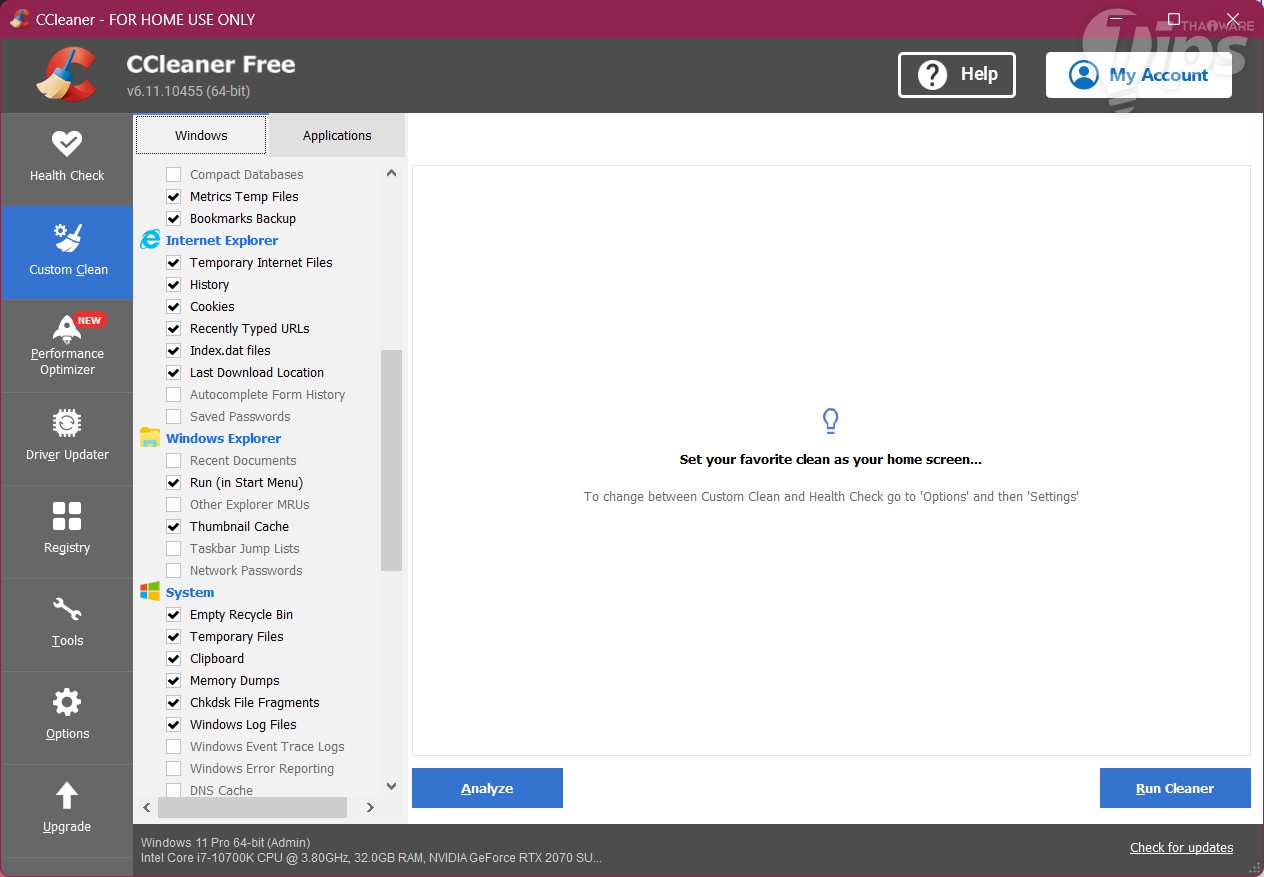Click horizontal scrollbar thumb under list
The image size is (1264, 877).
(x=253, y=807)
